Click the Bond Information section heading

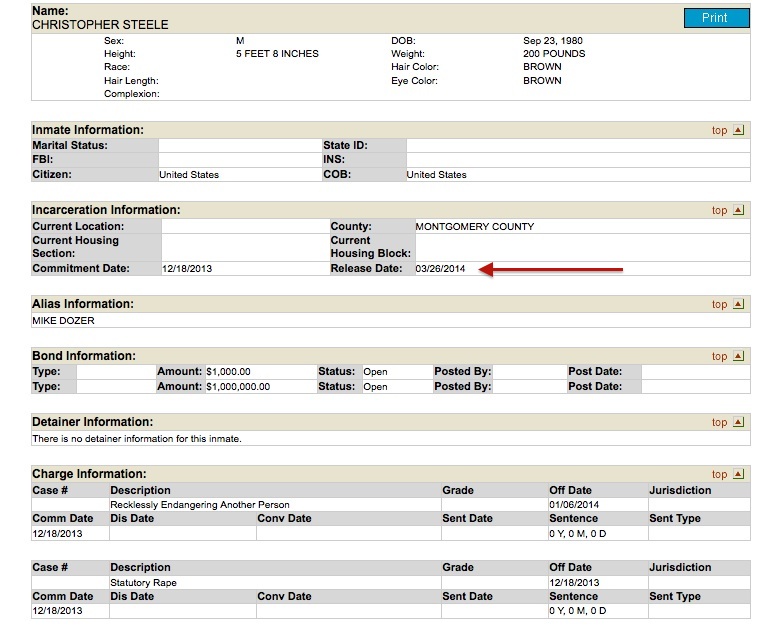pos(84,356)
